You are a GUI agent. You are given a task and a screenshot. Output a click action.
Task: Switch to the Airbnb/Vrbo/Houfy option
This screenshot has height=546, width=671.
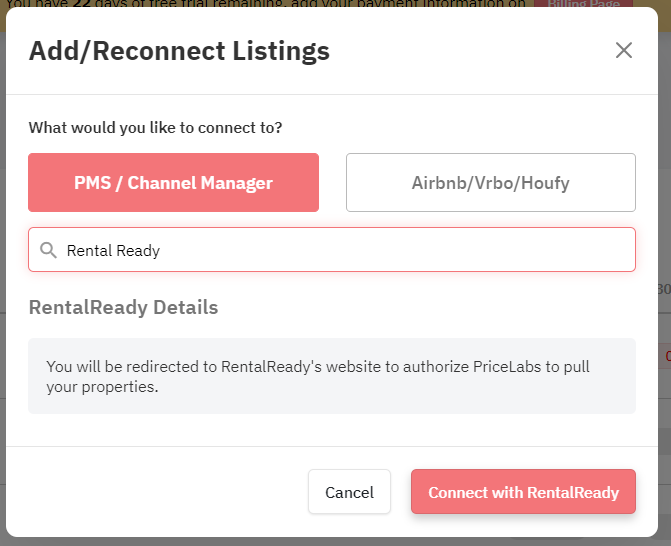pyautogui.click(x=490, y=183)
